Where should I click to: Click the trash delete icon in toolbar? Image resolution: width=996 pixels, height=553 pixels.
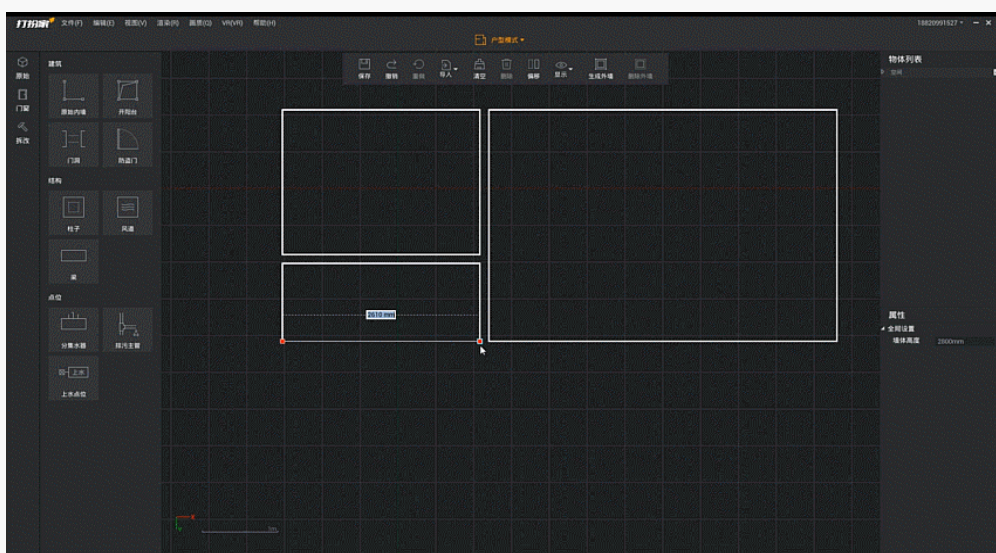pos(506,69)
